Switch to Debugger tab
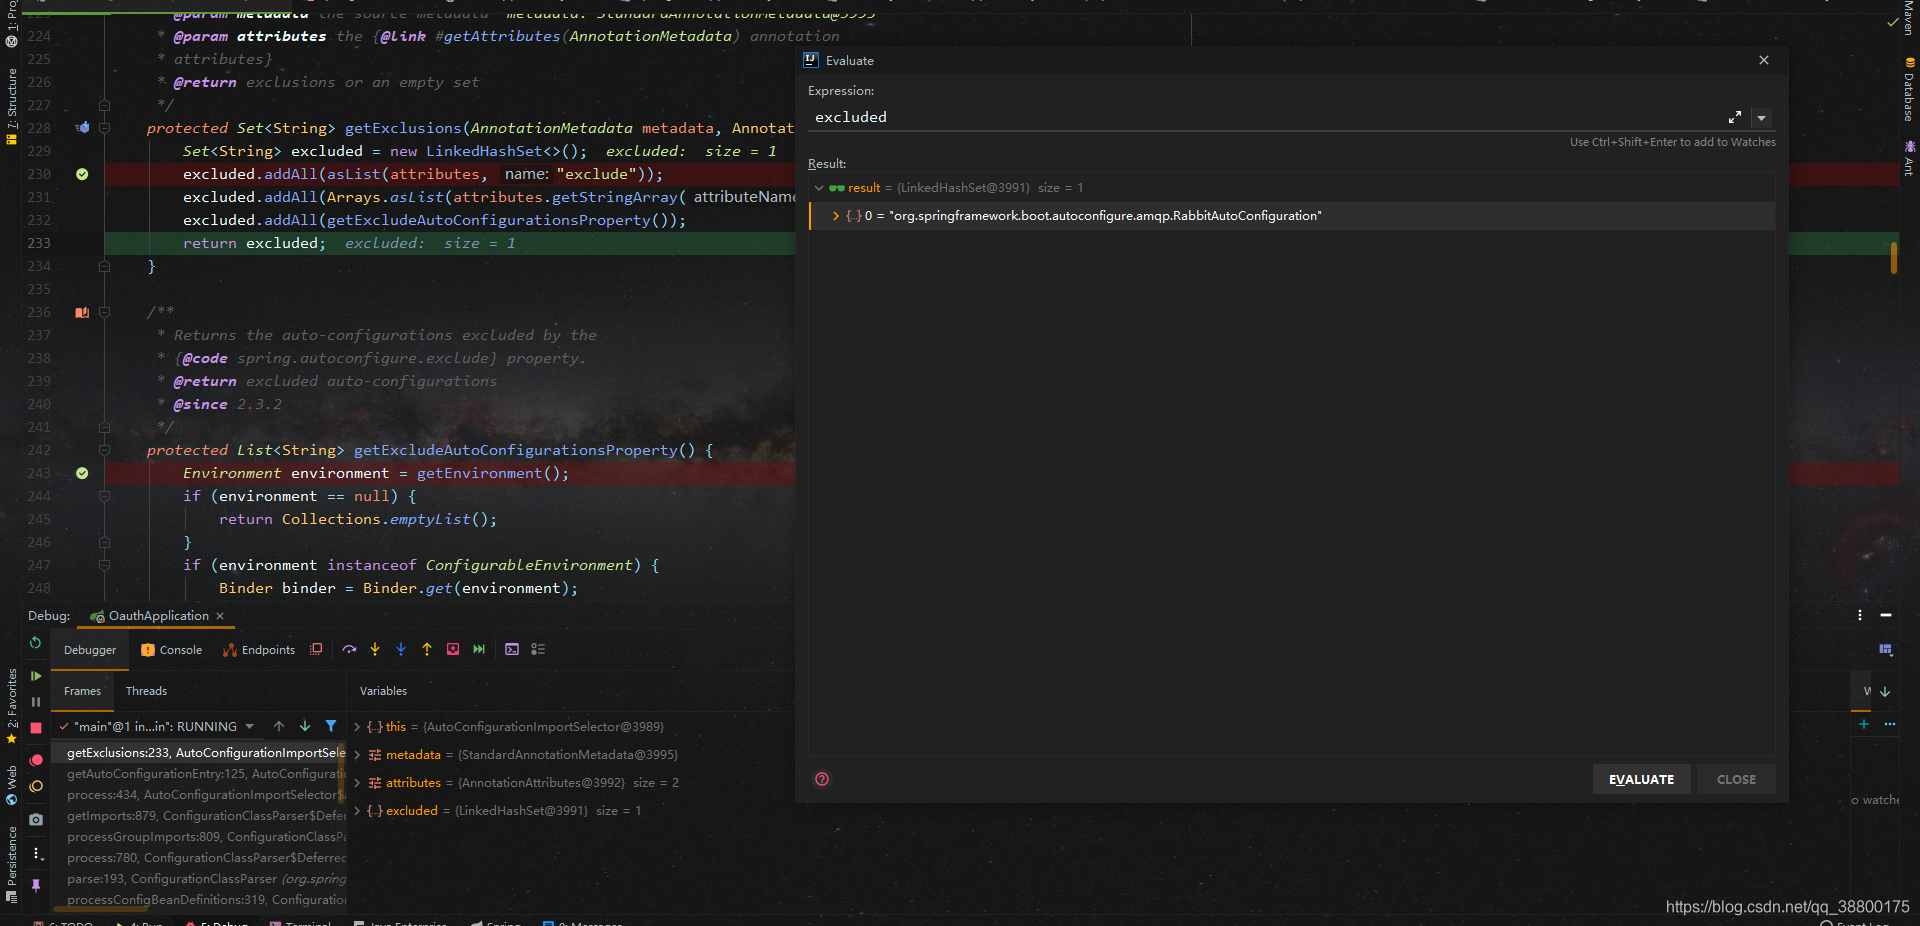The height and width of the screenshot is (926, 1920). (90, 650)
